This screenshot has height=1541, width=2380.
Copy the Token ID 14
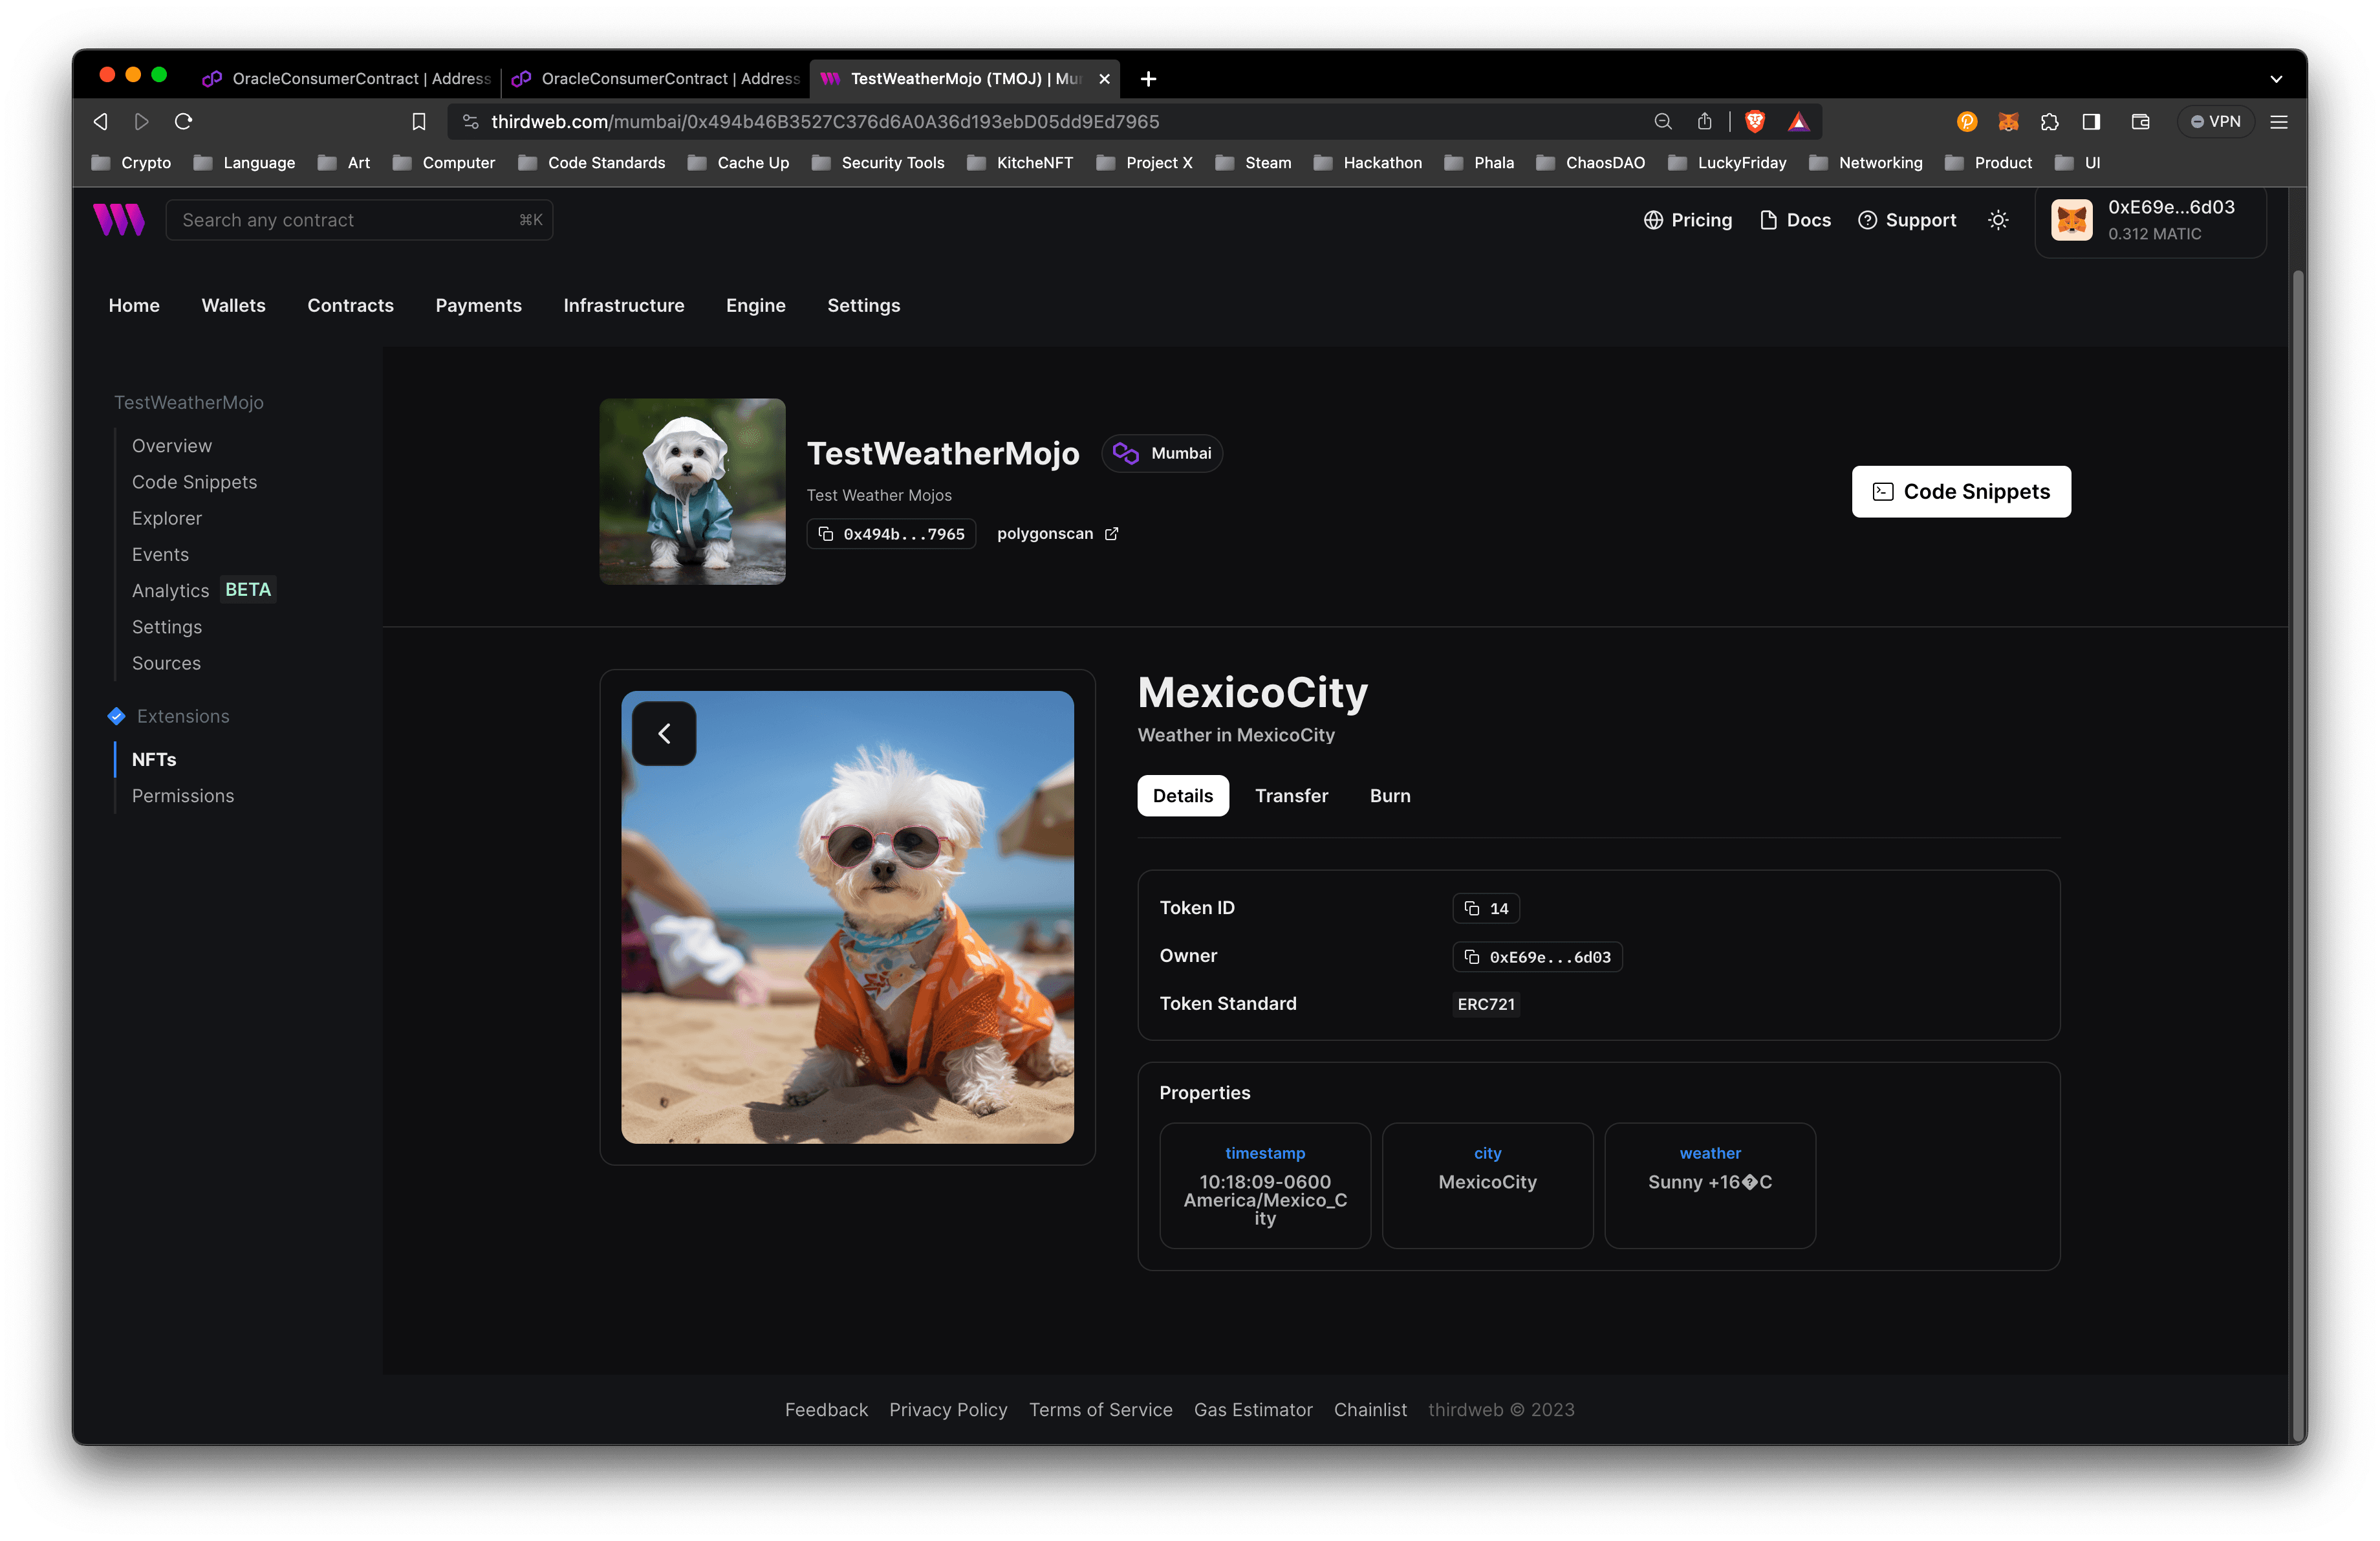click(1485, 908)
